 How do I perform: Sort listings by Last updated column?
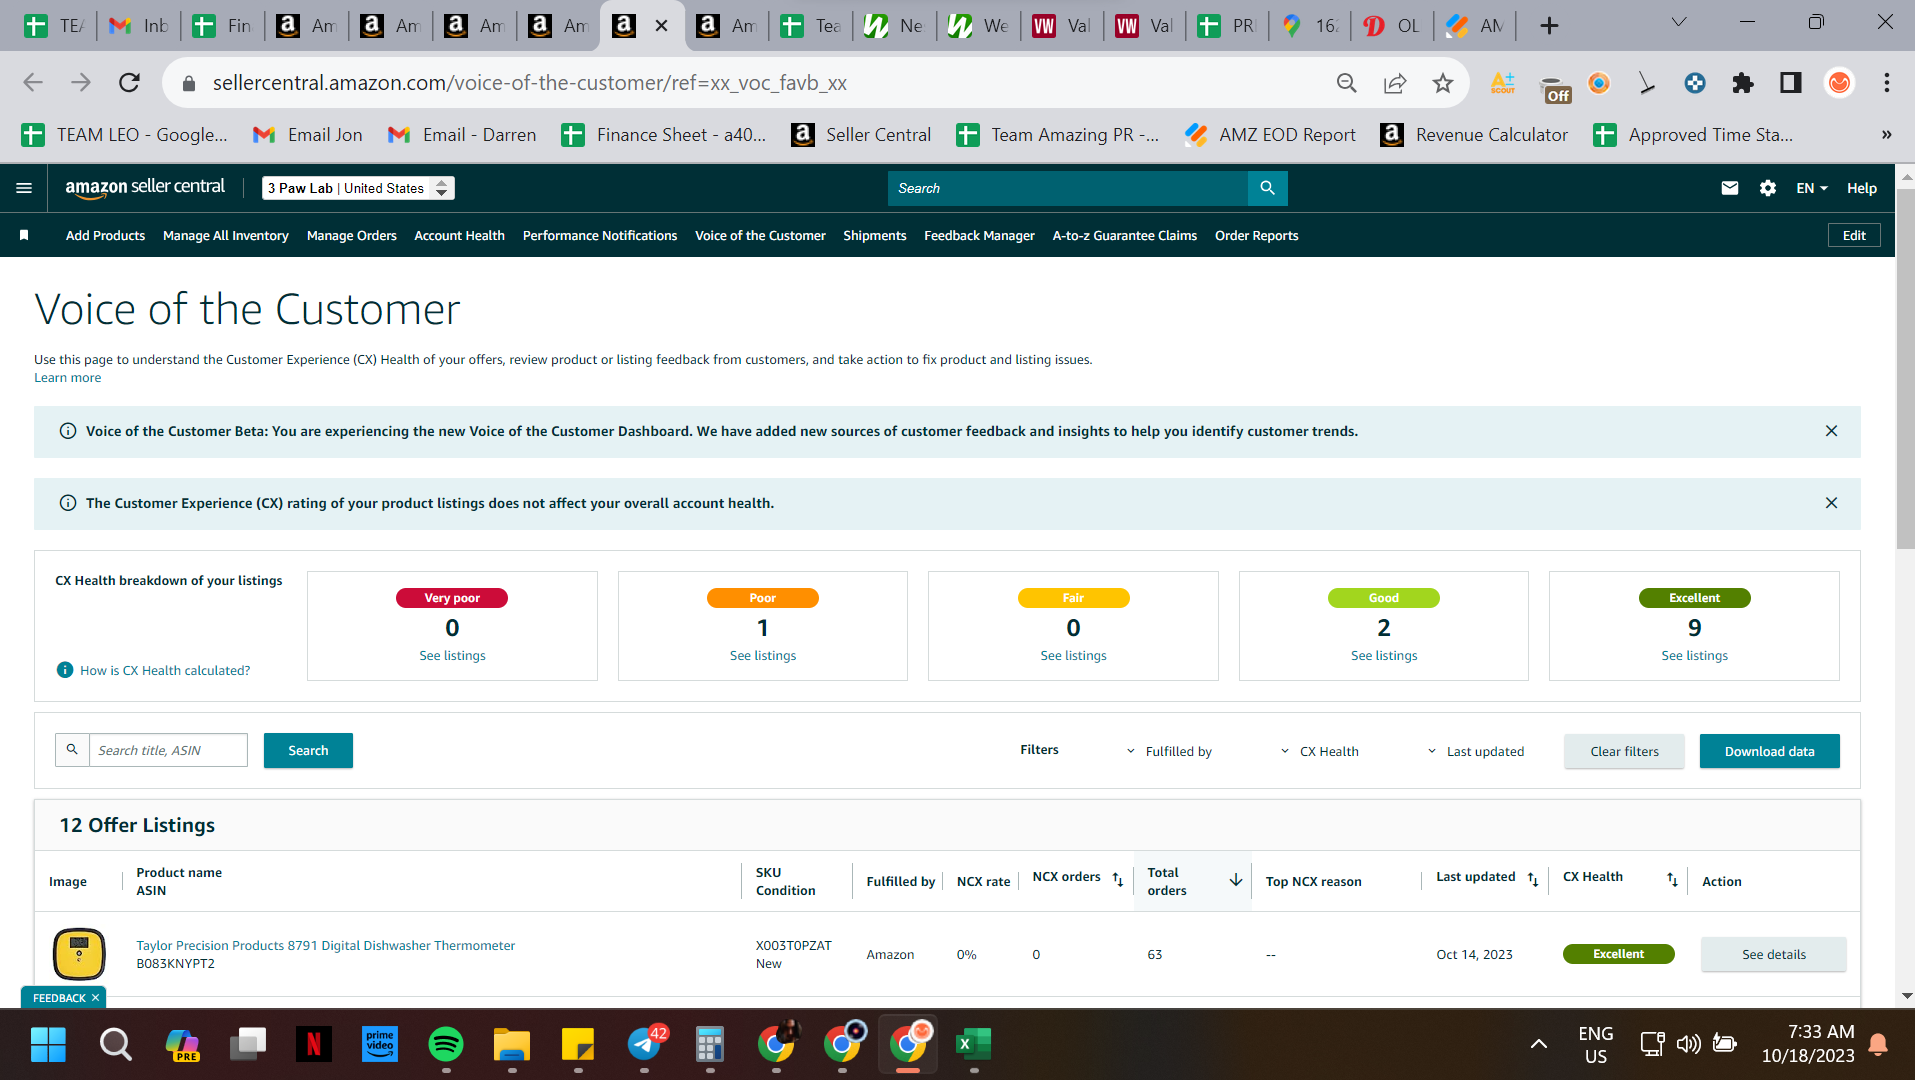pyautogui.click(x=1533, y=880)
